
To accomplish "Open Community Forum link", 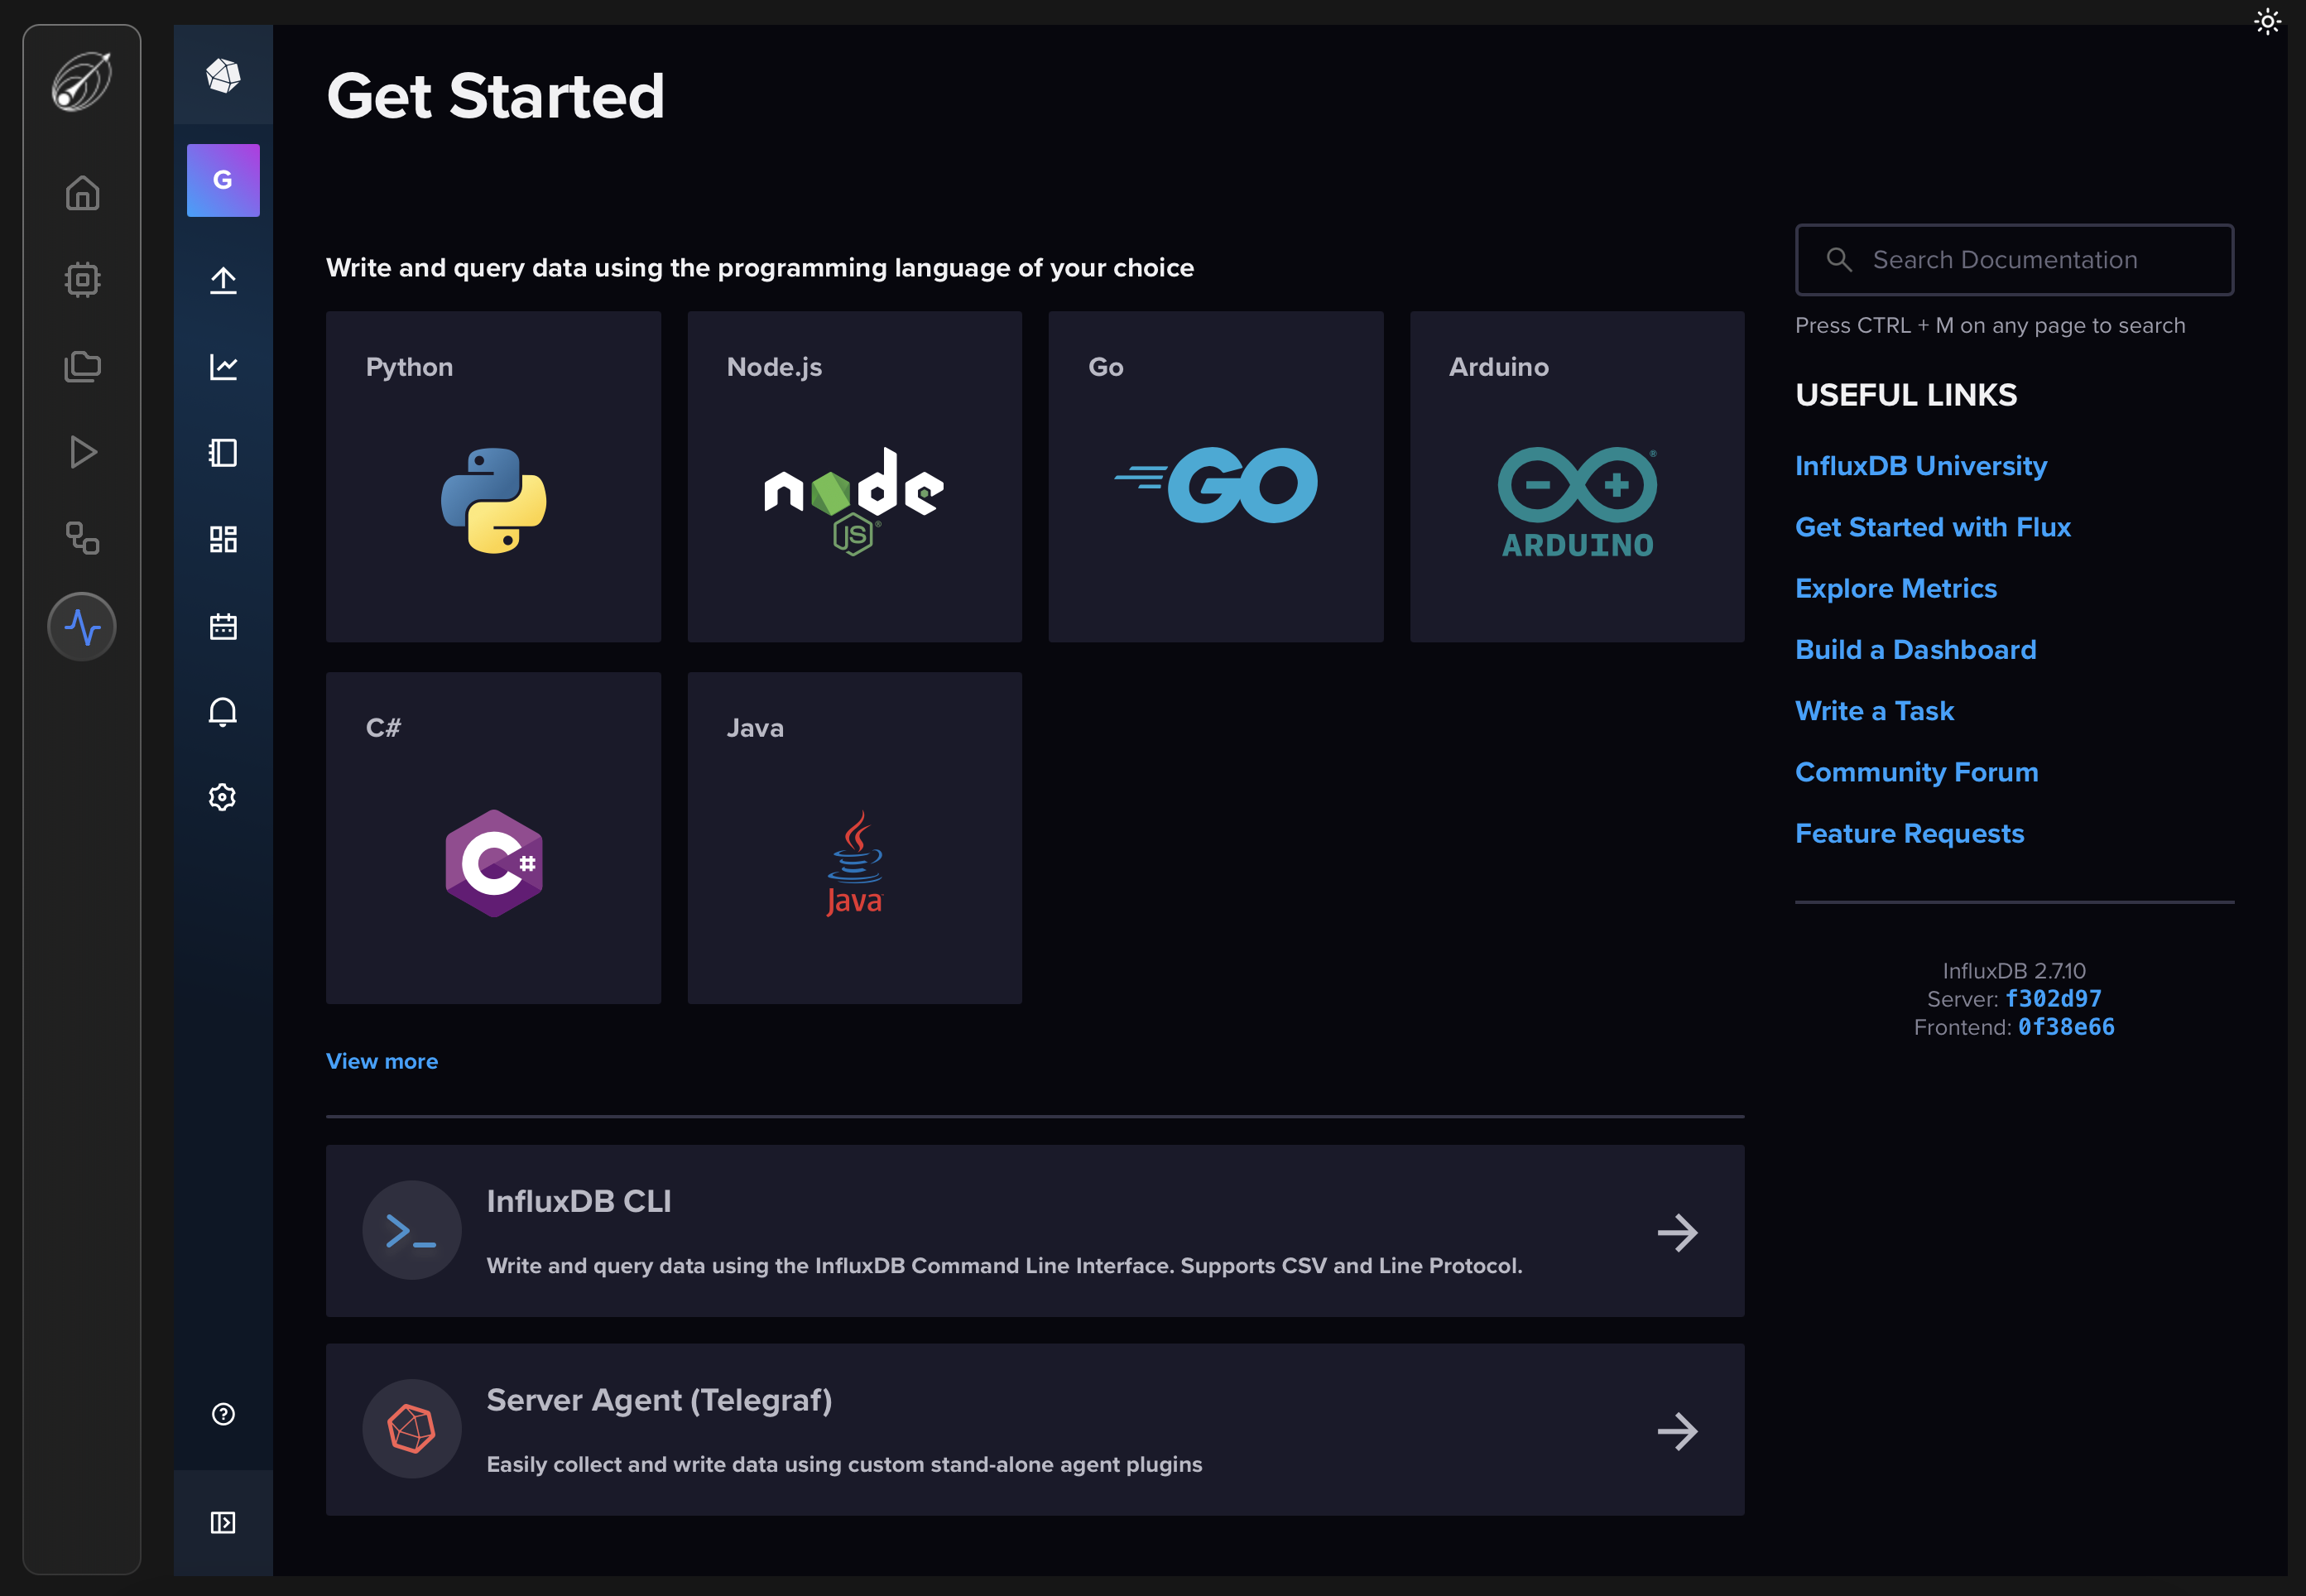I will click(x=1916, y=772).
